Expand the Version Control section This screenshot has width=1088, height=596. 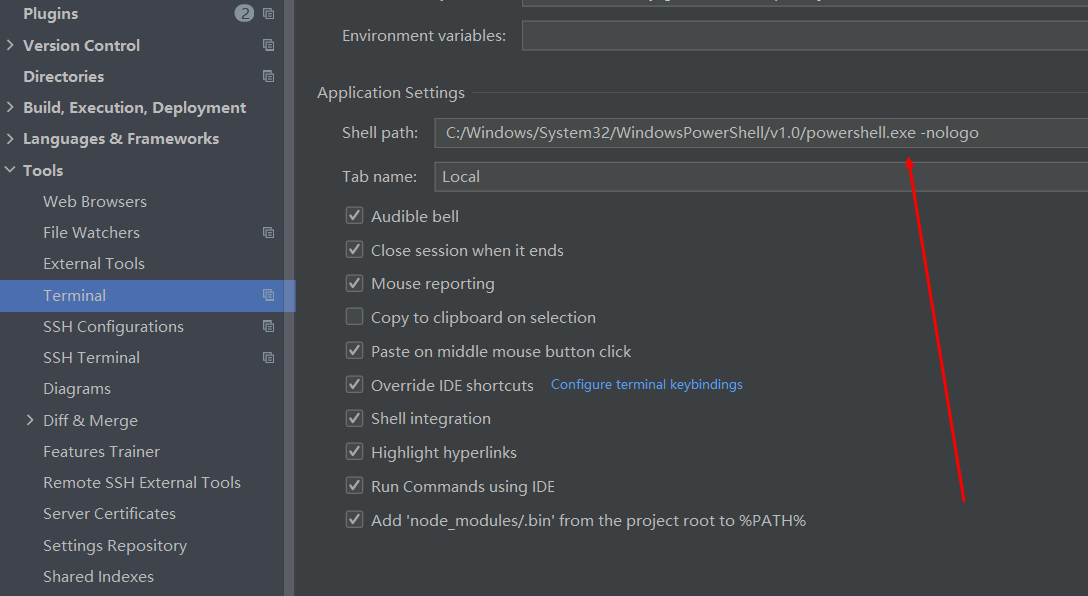click(x=11, y=45)
